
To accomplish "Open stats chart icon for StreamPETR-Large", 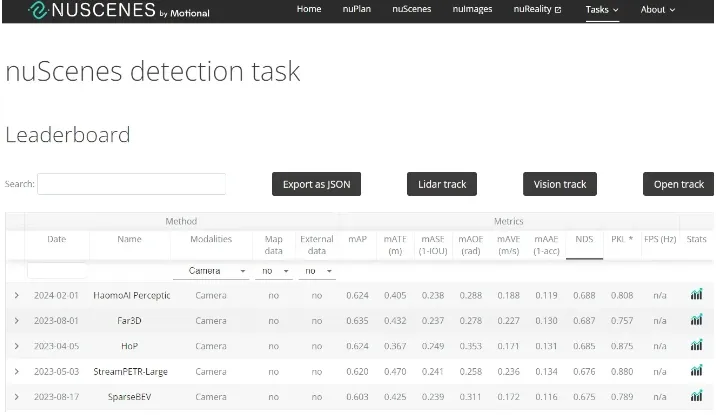I will [696, 371].
